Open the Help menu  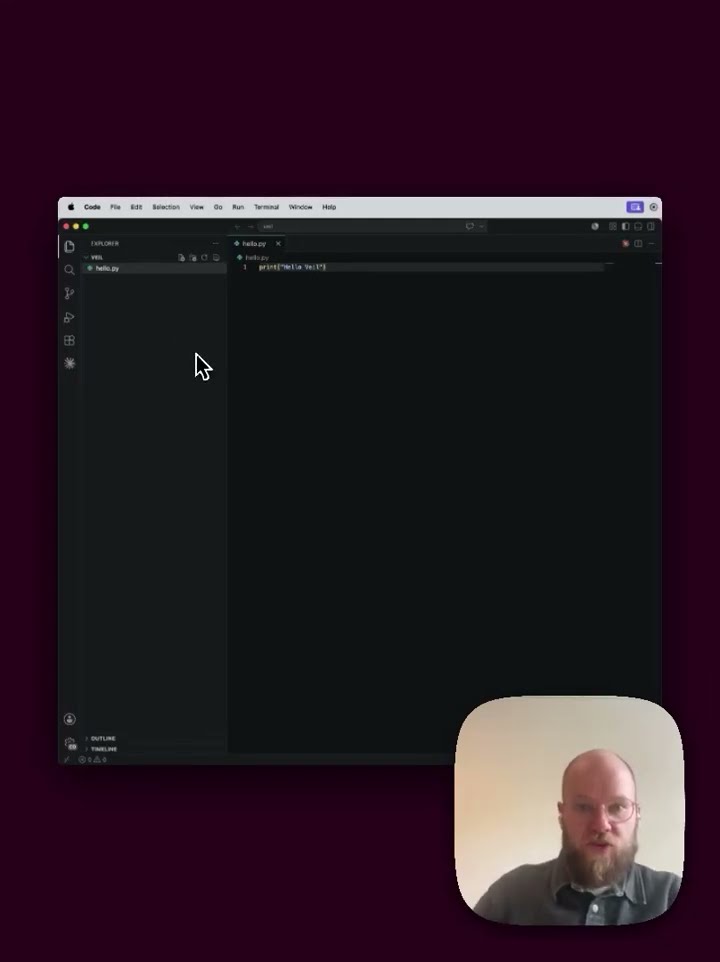pyautogui.click(x=329, y=207)
